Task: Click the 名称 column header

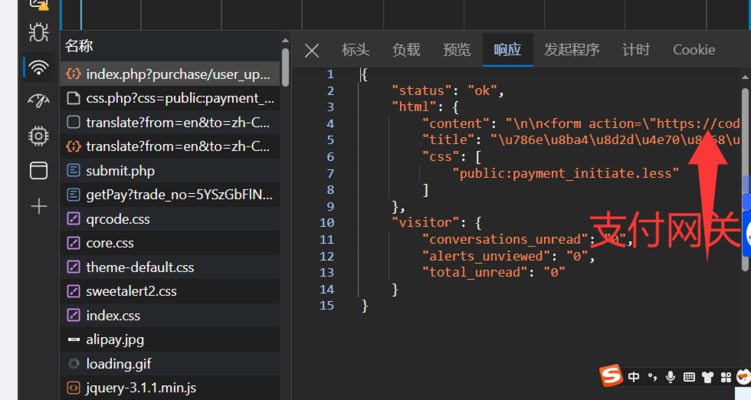Action: coord(79,46)
